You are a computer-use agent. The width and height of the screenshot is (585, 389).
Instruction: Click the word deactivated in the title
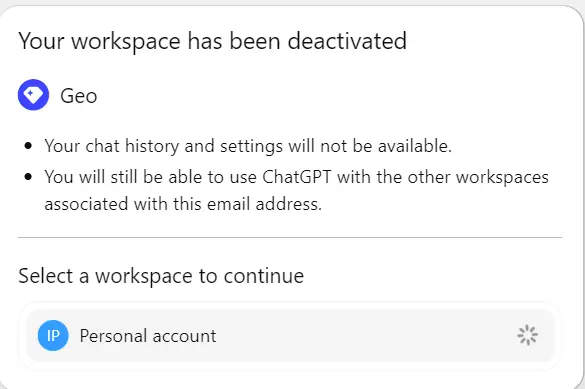(347, 41)
